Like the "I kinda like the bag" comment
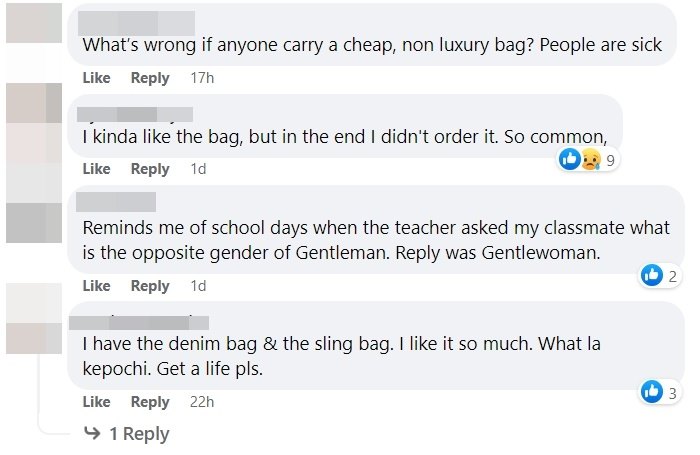 click(96, 169)
